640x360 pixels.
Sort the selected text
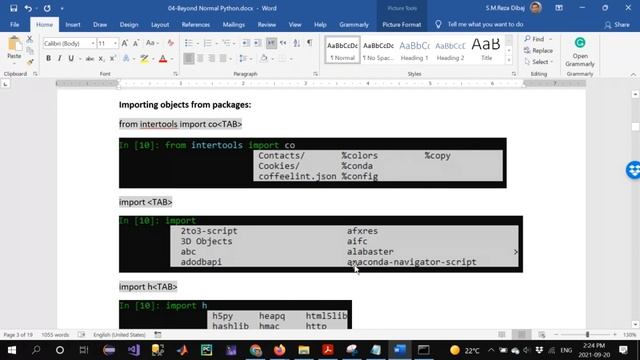(x=297, y=43)
